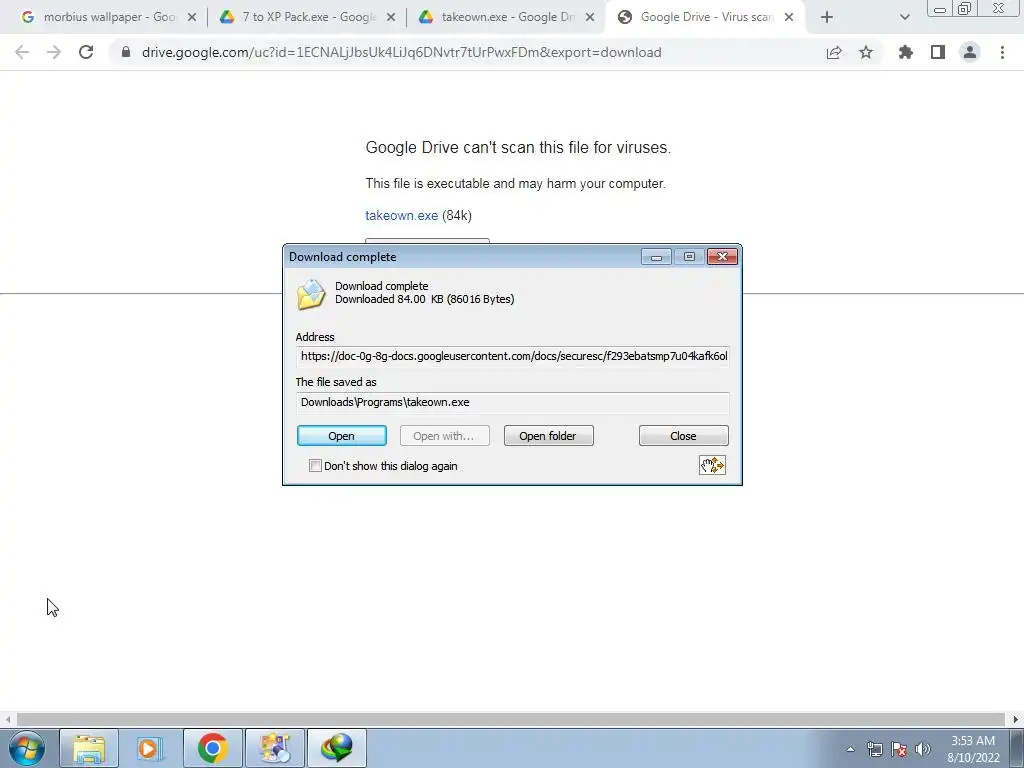Click the Chrome taskbar icon
This screenshot has width=1024, height=768.
tap(213, 748)
